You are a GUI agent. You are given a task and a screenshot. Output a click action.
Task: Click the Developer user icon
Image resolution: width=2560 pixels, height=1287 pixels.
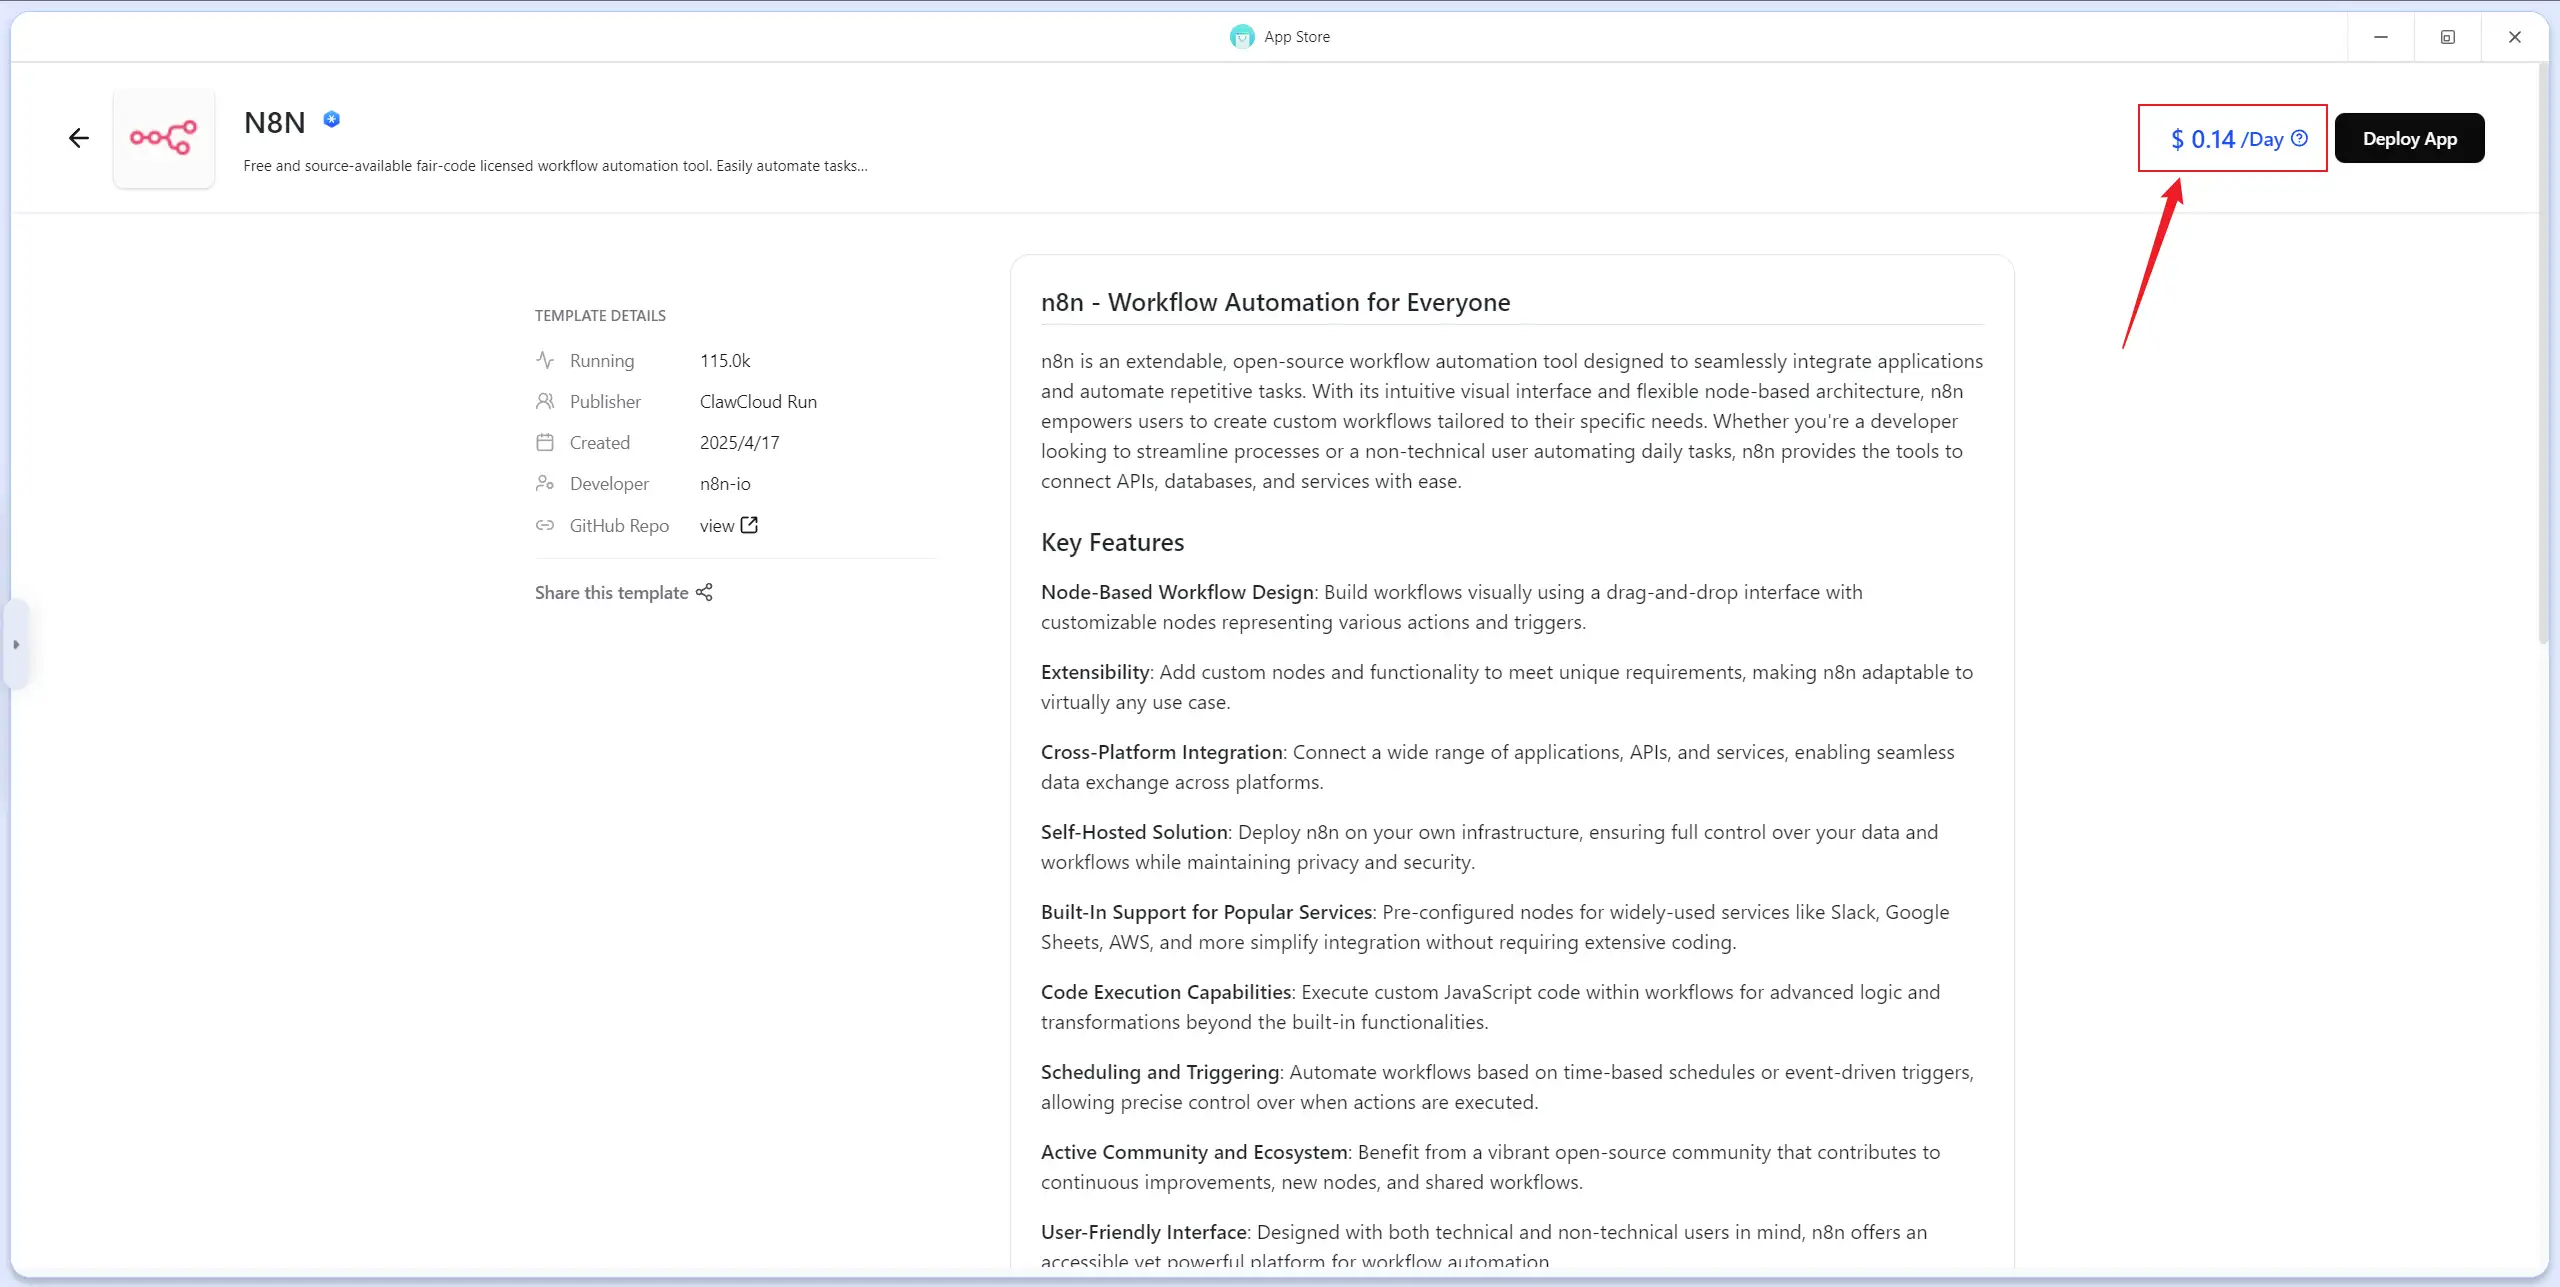point(545,483)
